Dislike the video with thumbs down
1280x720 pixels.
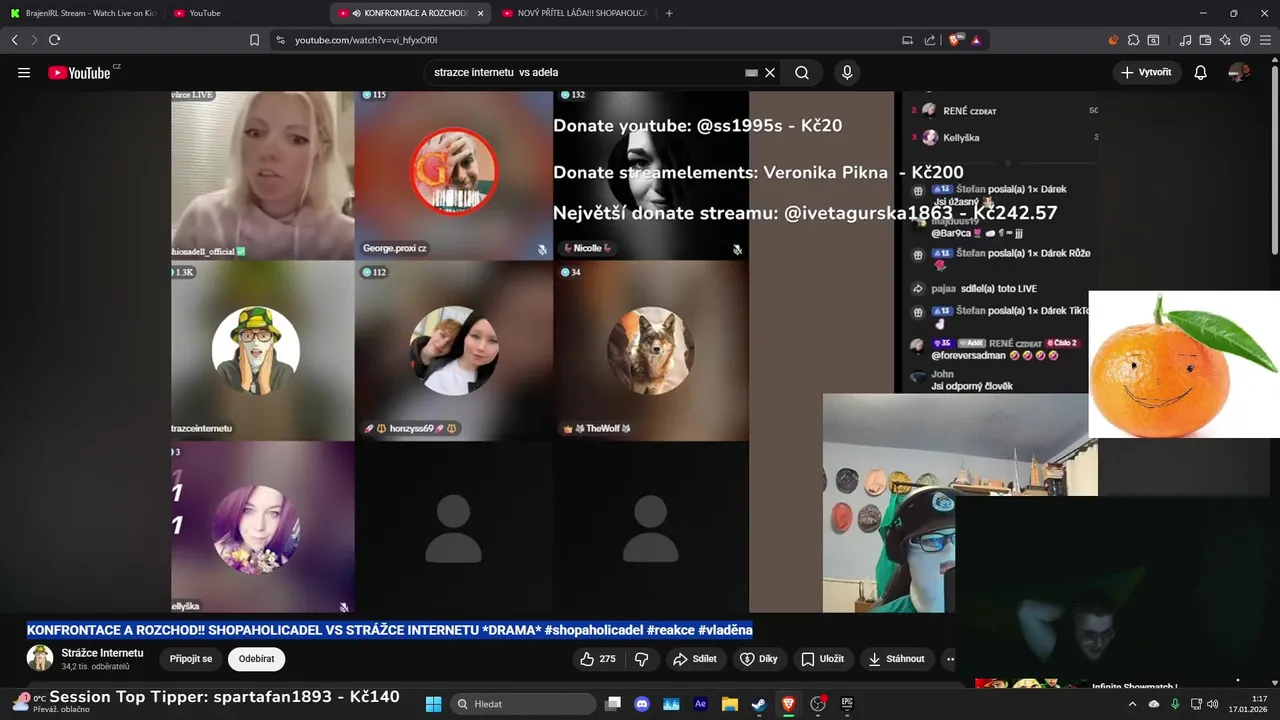(x=642, y=659)
